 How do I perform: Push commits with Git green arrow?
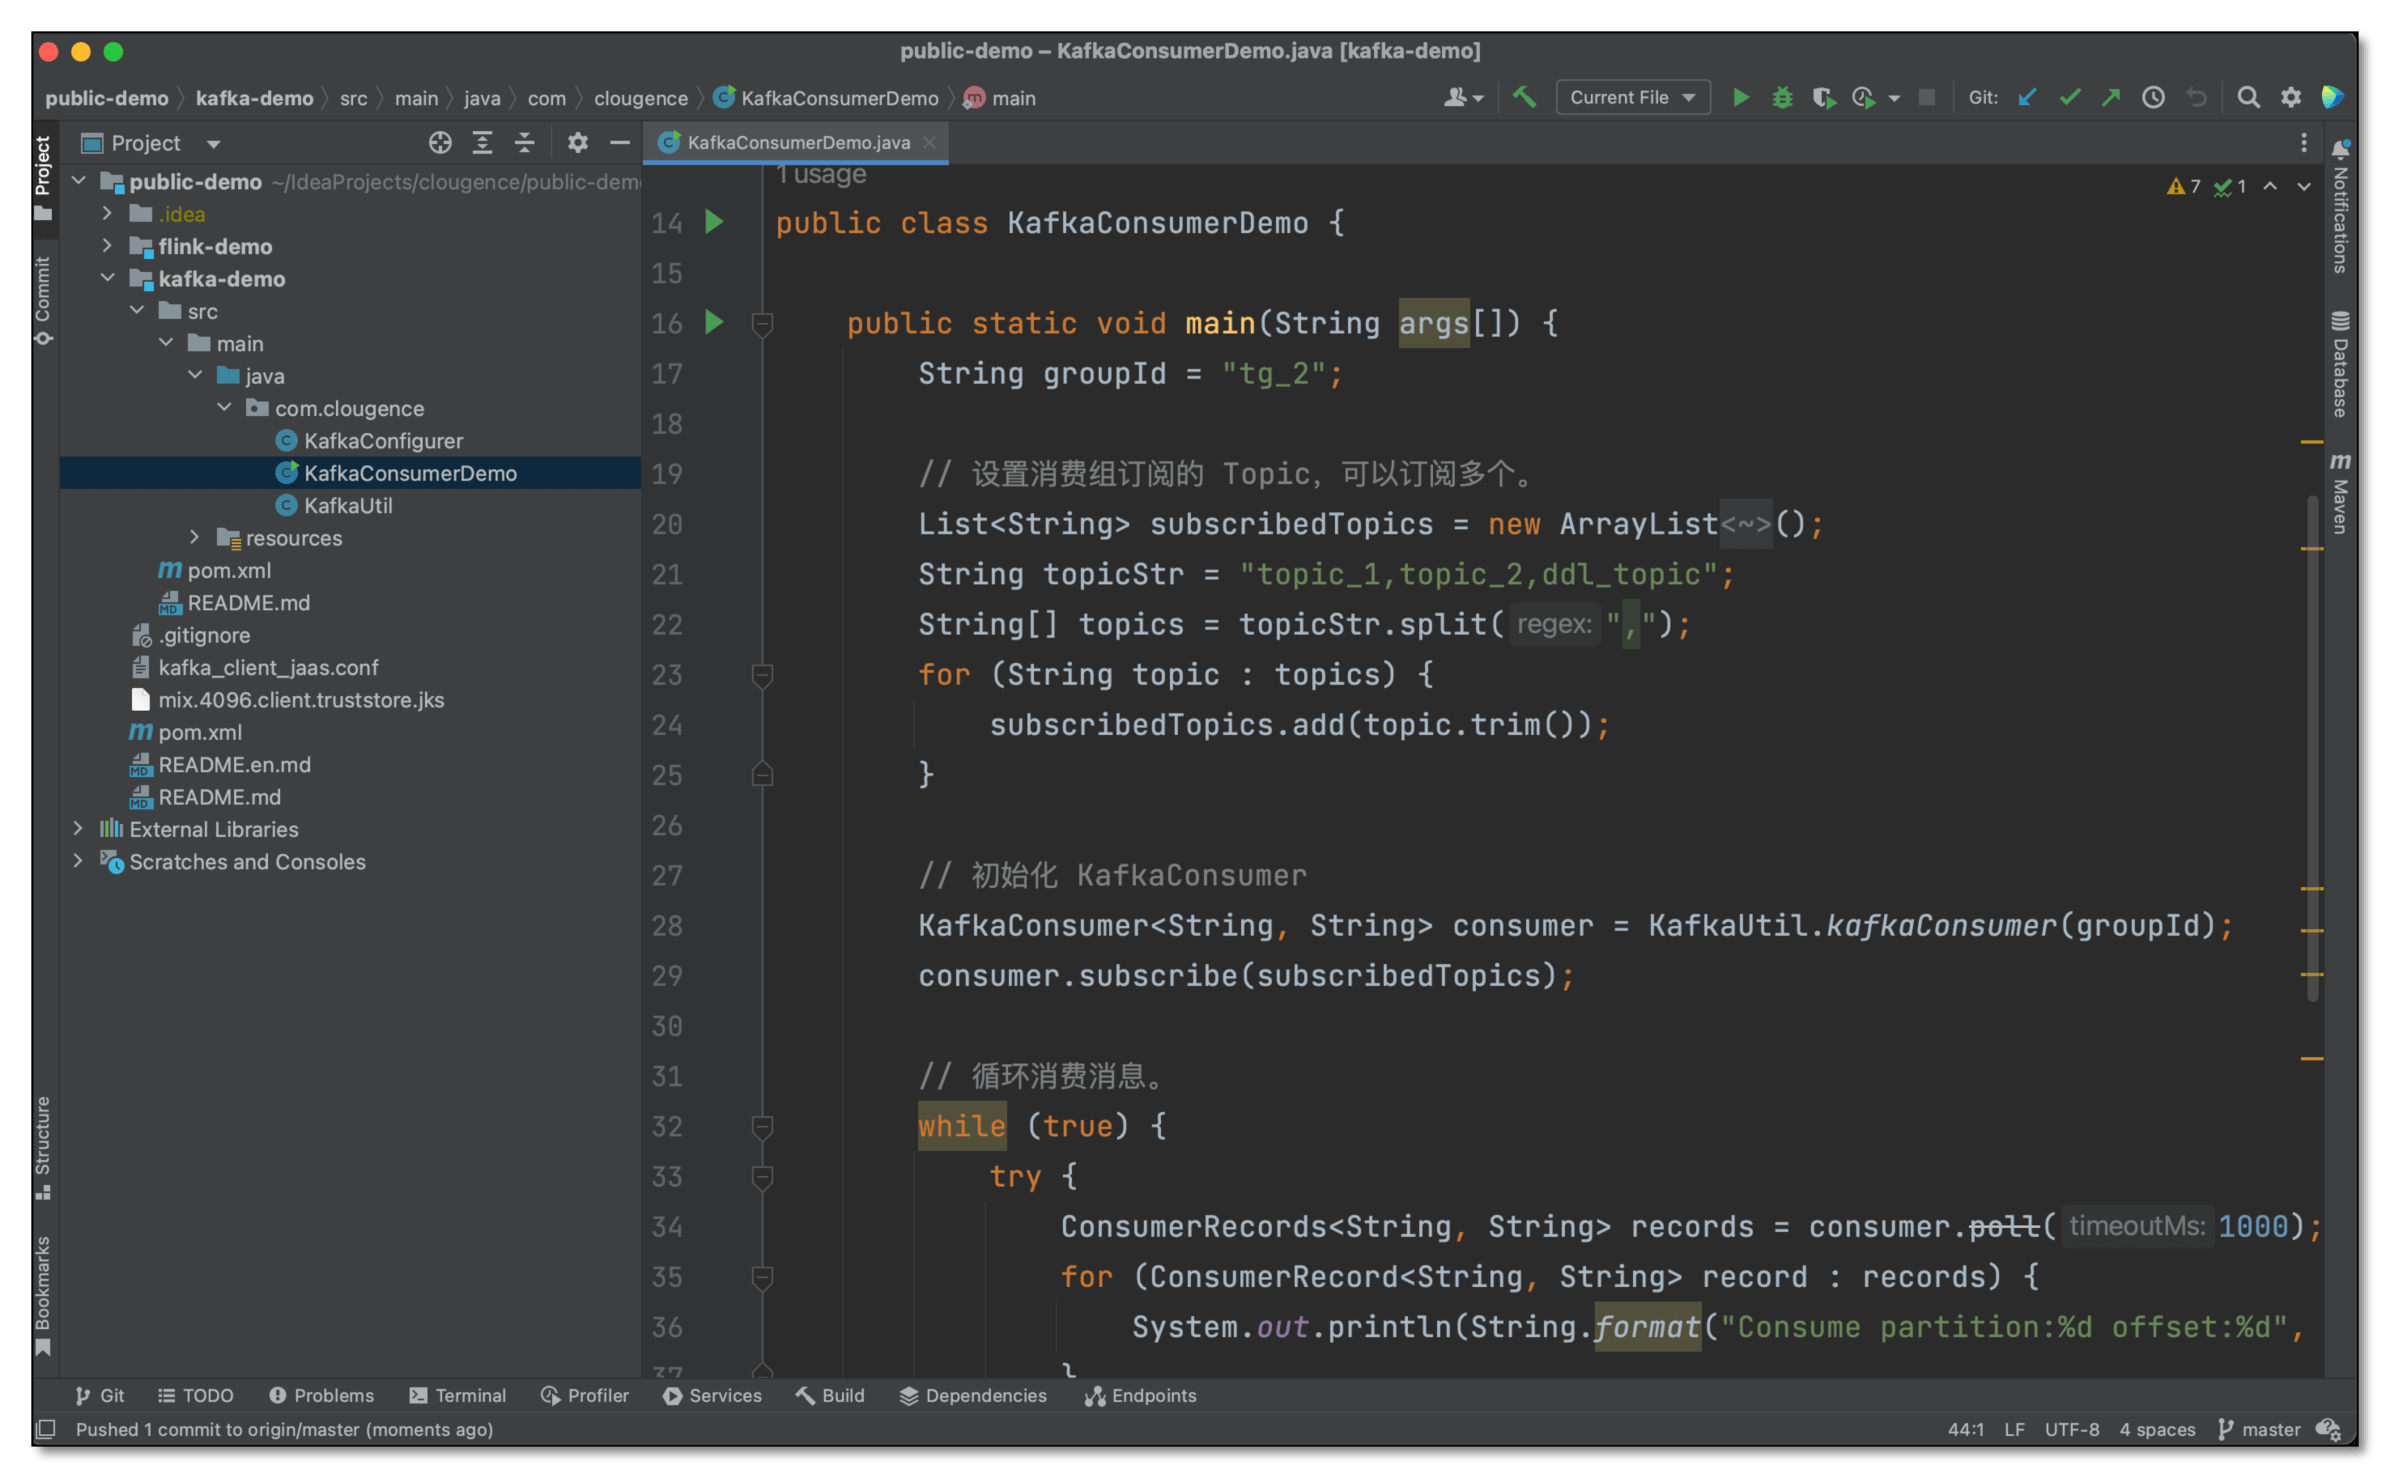2111,97
